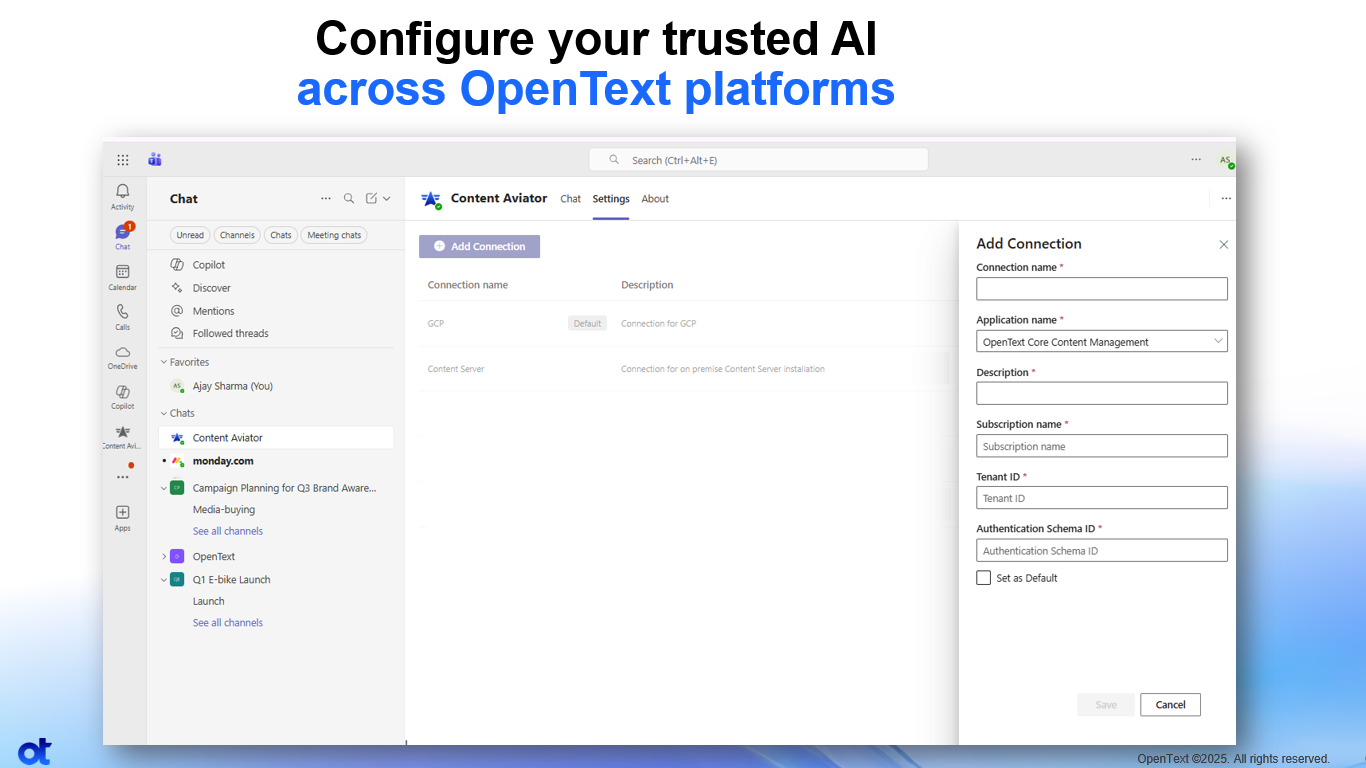Screen dimensions: 1366x768
Task: Click the new chat compose icon
Action: click(x=371, y=199)
